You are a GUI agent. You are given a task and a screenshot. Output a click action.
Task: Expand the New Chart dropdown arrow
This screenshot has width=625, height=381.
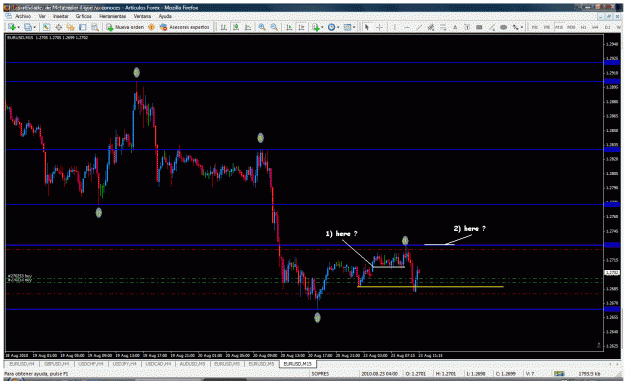[x=18, y=27]
